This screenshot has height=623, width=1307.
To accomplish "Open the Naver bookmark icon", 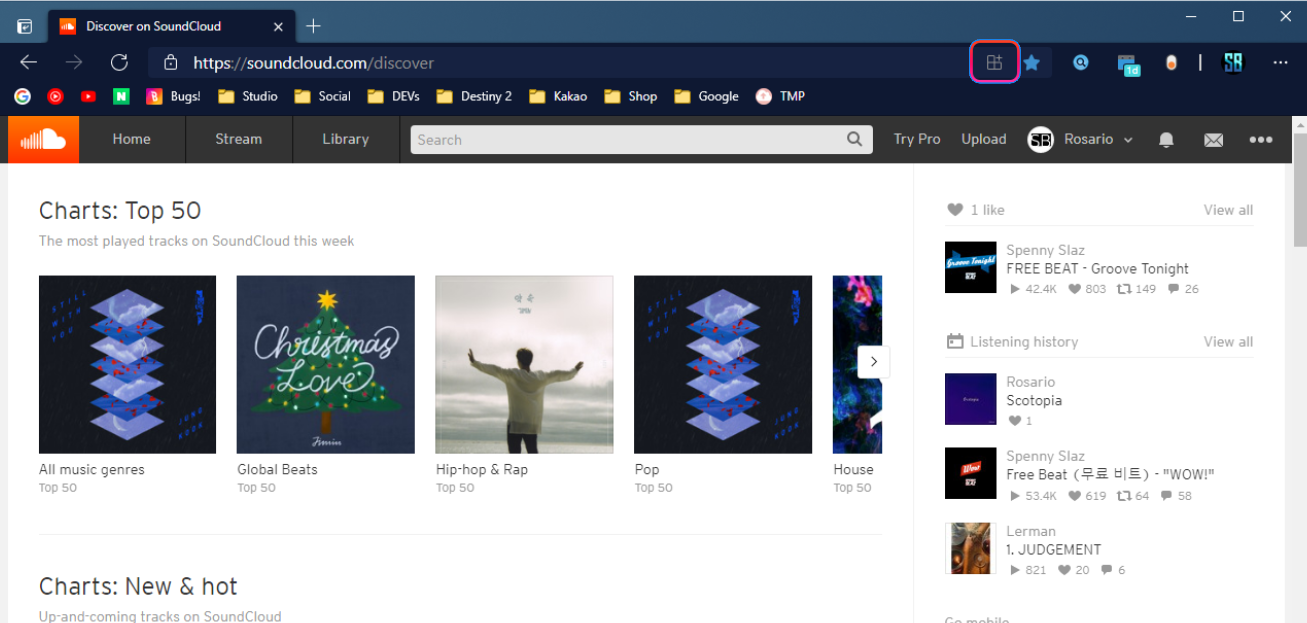I will [121, 96].
